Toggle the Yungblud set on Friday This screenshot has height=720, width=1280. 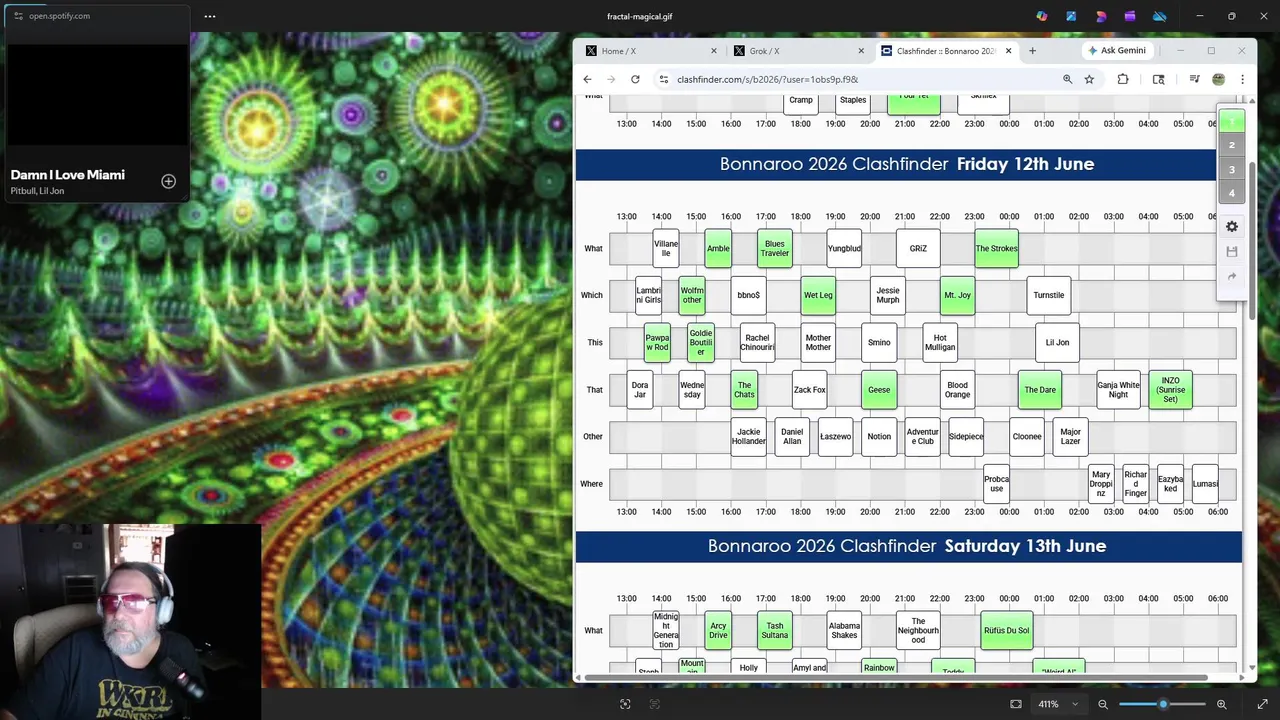(844, 248)
